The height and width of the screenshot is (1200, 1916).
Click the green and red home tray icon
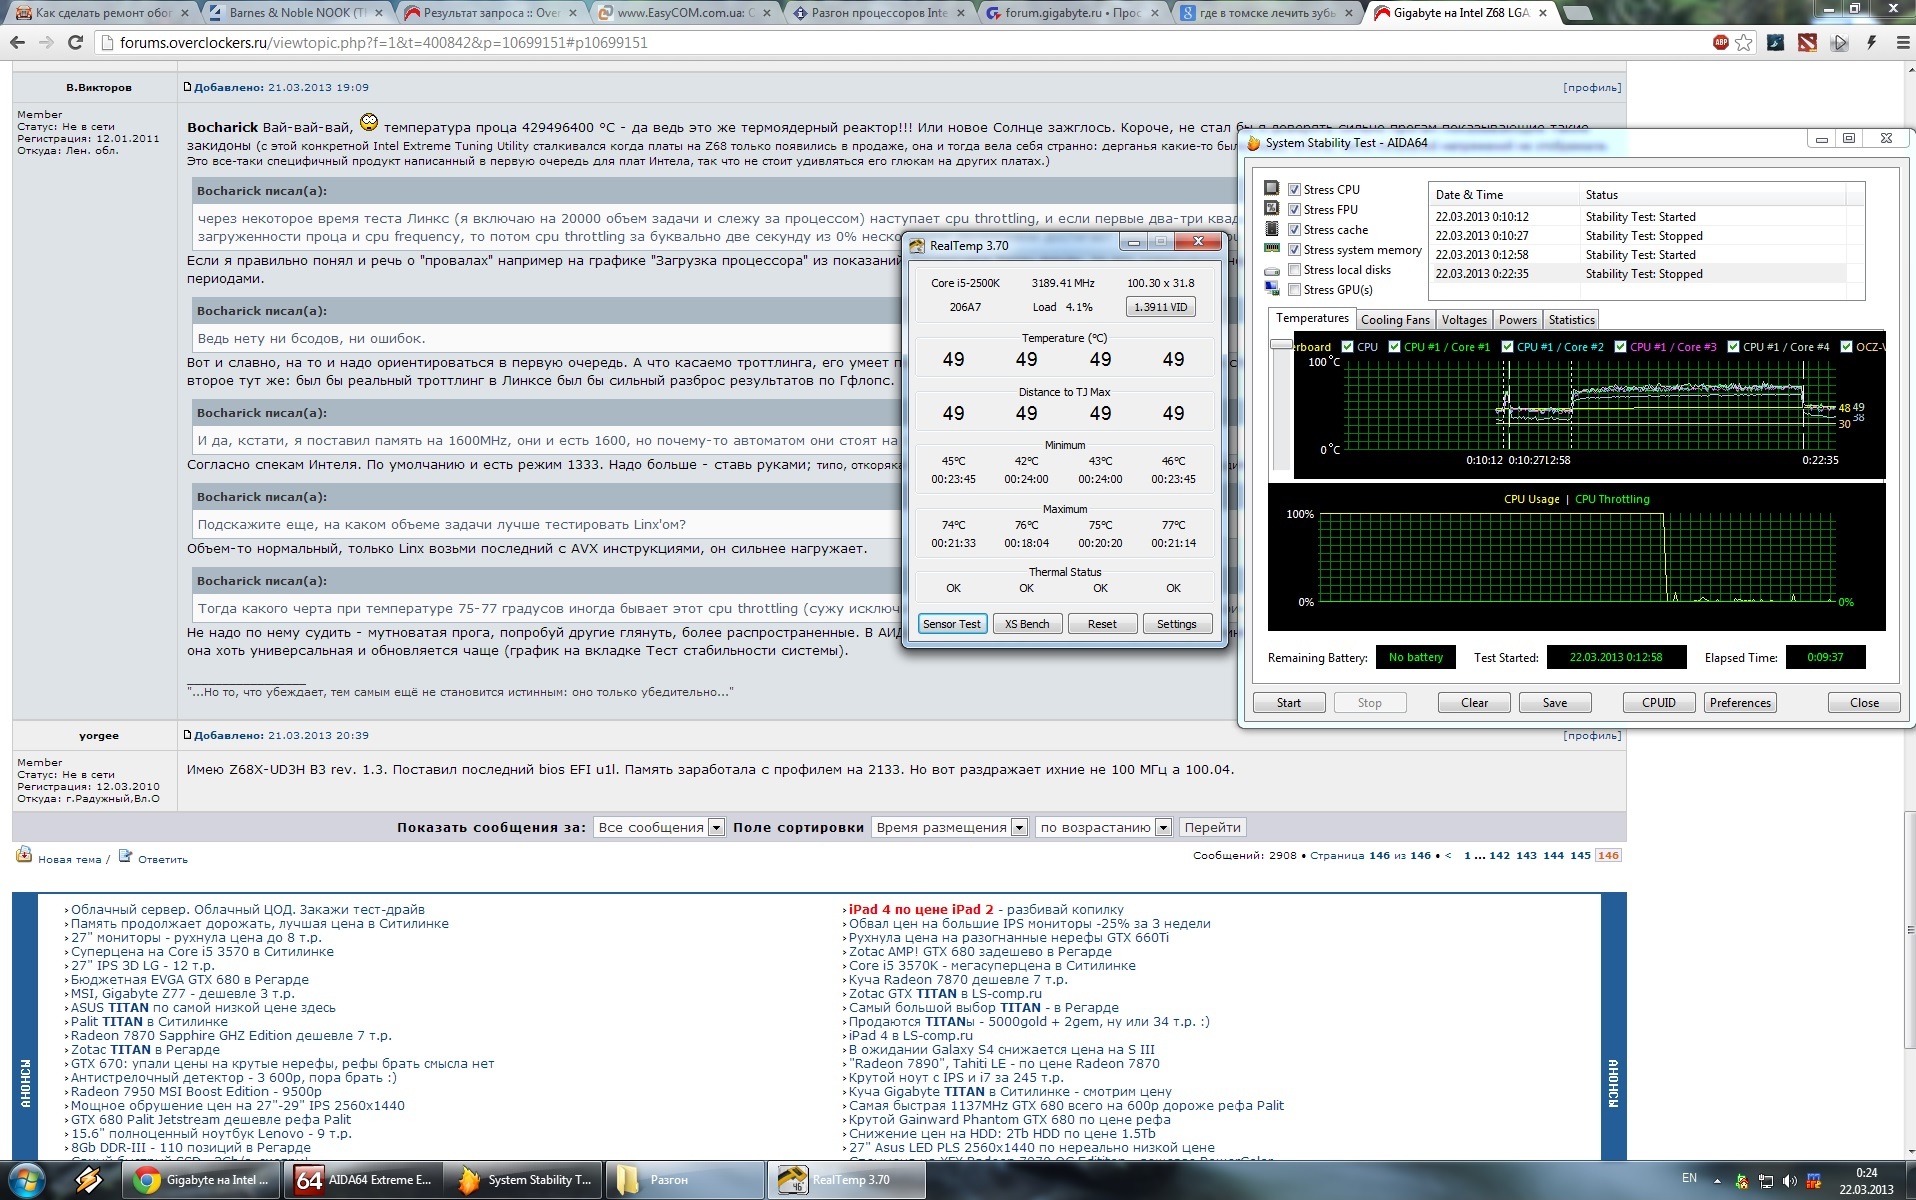[x=1742, y=1181]
